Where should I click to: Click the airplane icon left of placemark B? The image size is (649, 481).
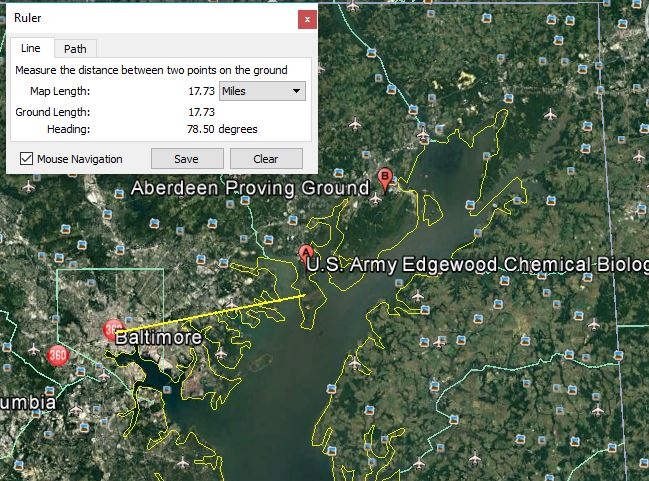coord(375,199)
